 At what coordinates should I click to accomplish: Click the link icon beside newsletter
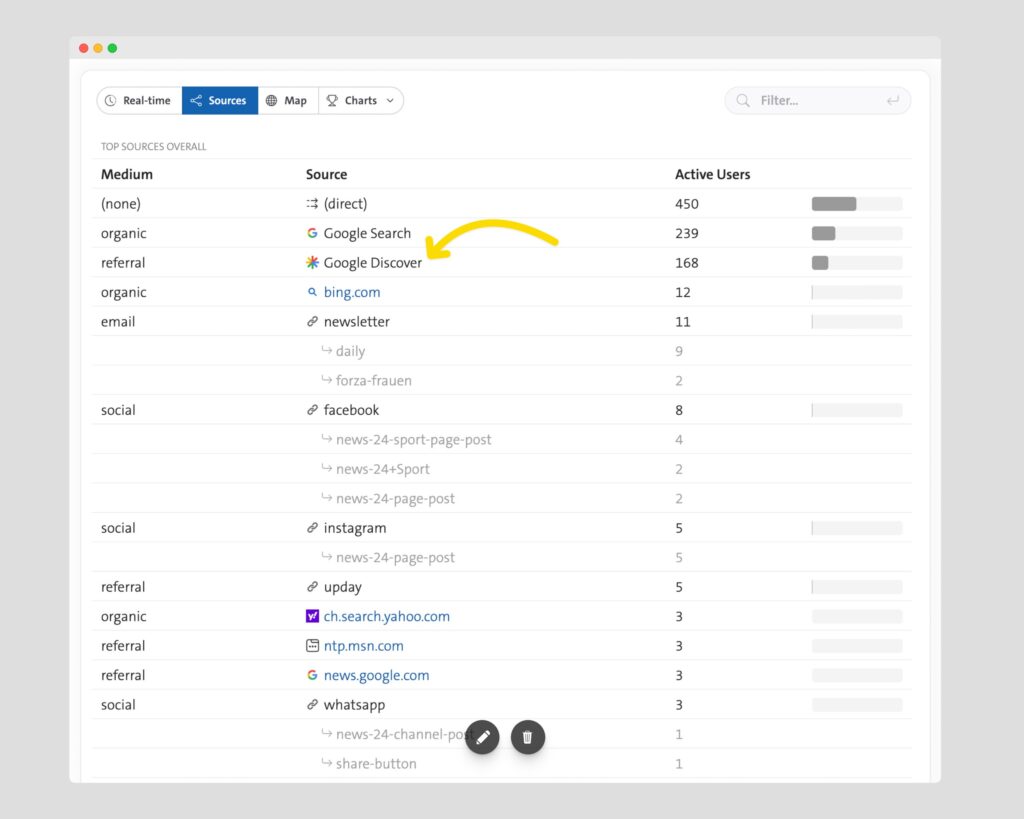click(312, 322)
